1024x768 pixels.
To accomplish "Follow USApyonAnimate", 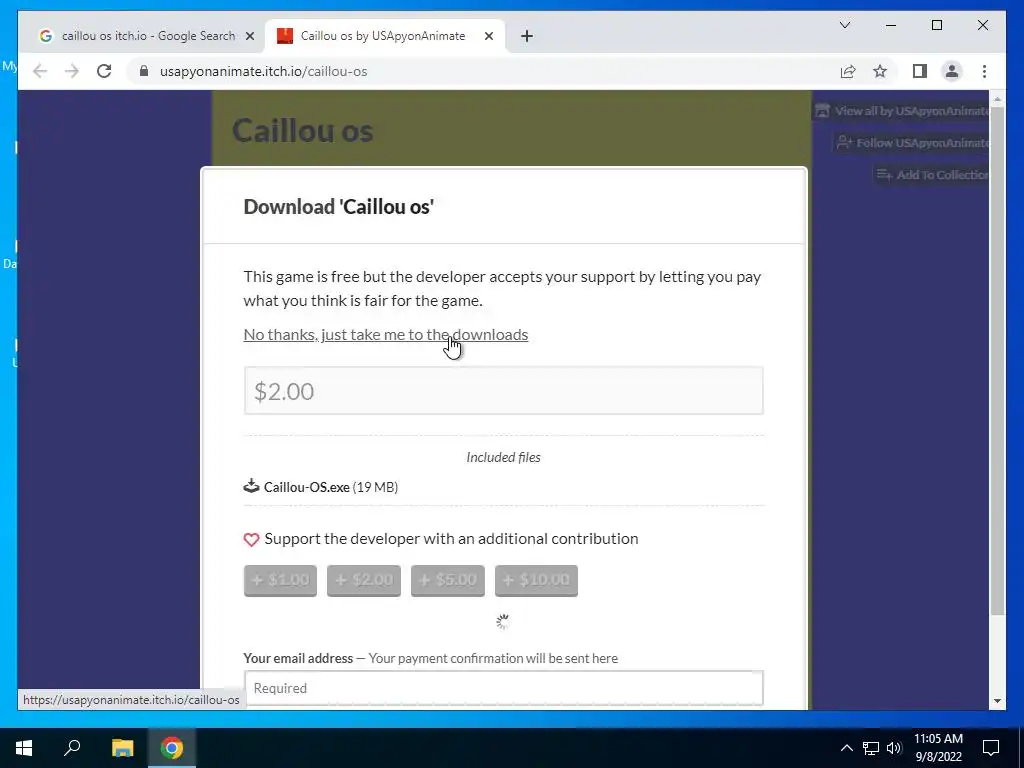I will [912, 142].
